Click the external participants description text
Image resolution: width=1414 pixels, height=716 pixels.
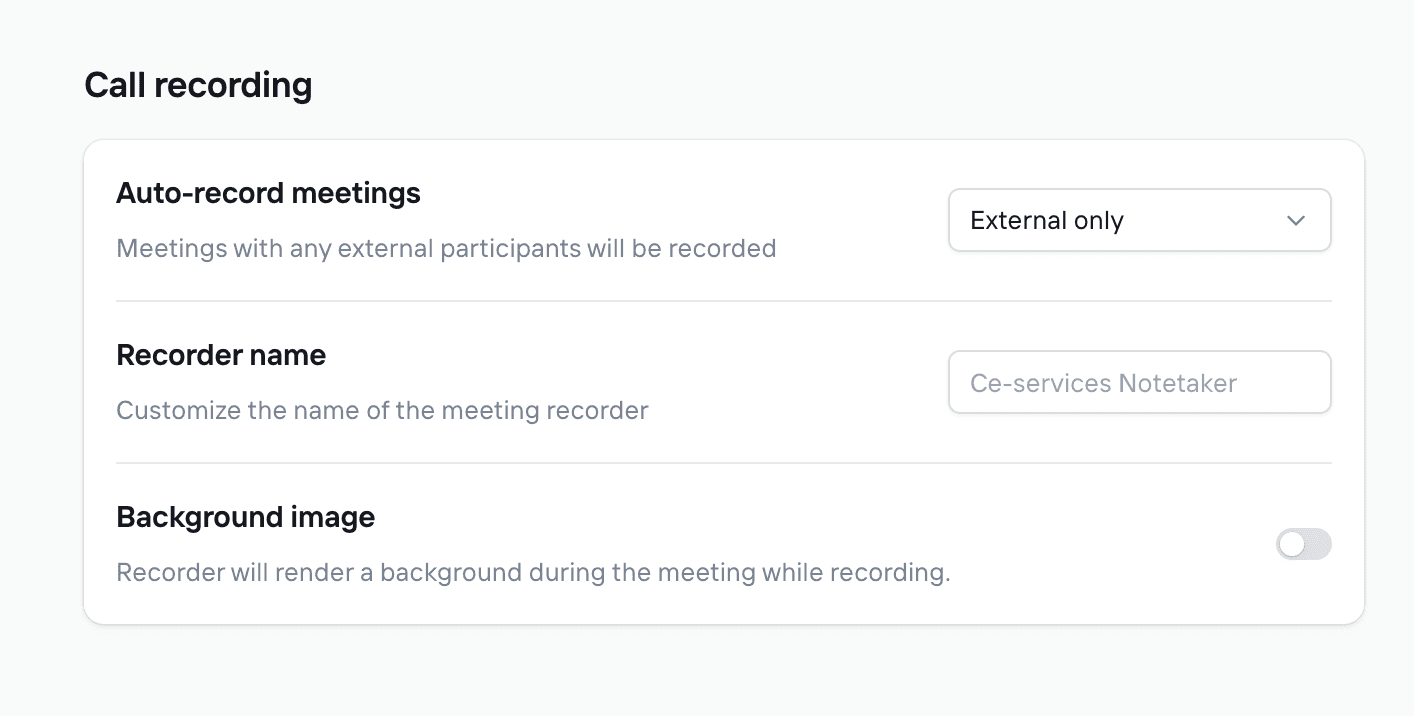coord(446,248)
